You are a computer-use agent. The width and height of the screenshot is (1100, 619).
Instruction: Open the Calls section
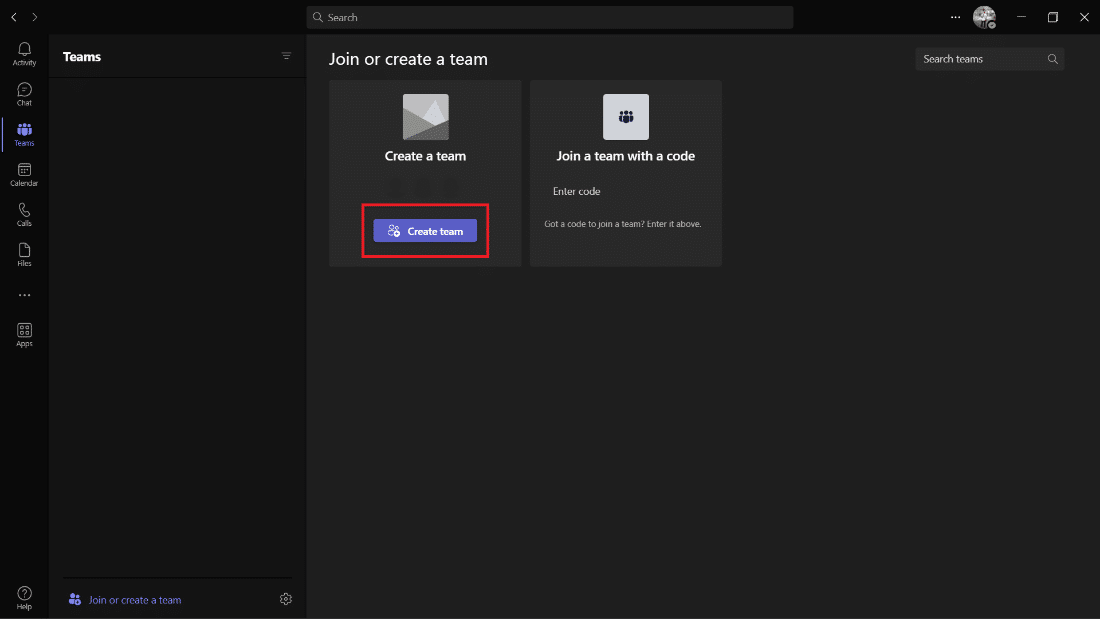click(x=24, y=215)
